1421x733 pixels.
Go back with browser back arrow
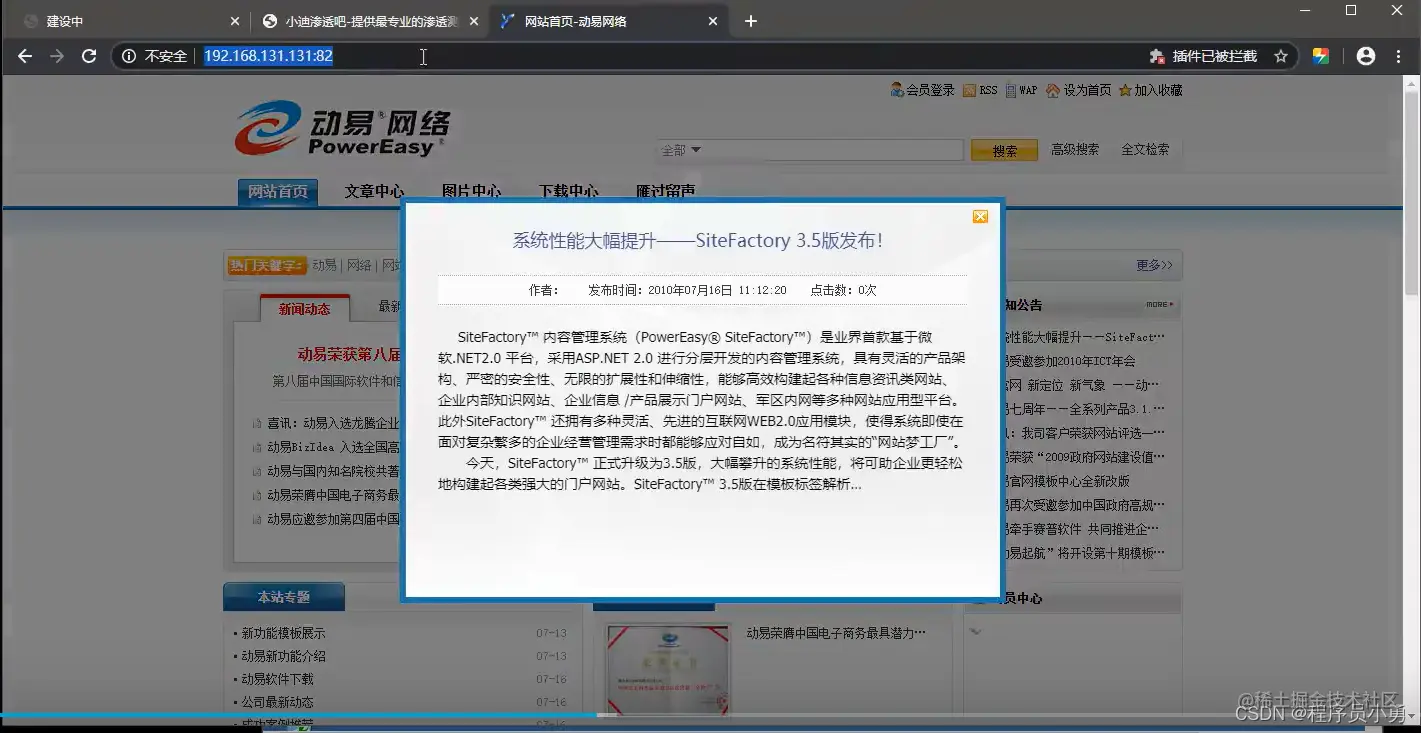tap(25, 57)
